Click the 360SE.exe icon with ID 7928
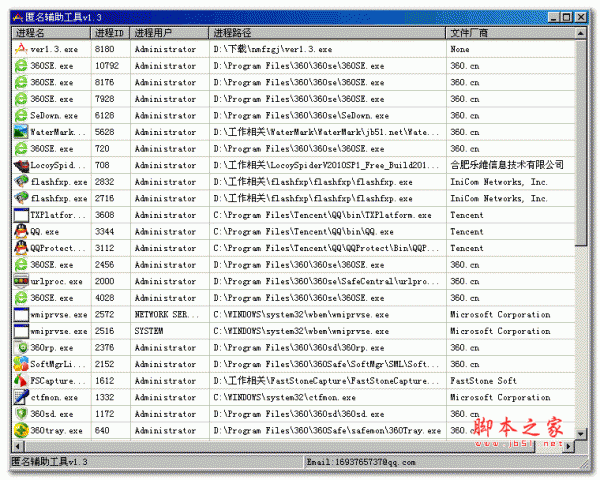This screenshot has height=480, width=600. point(21,99)
